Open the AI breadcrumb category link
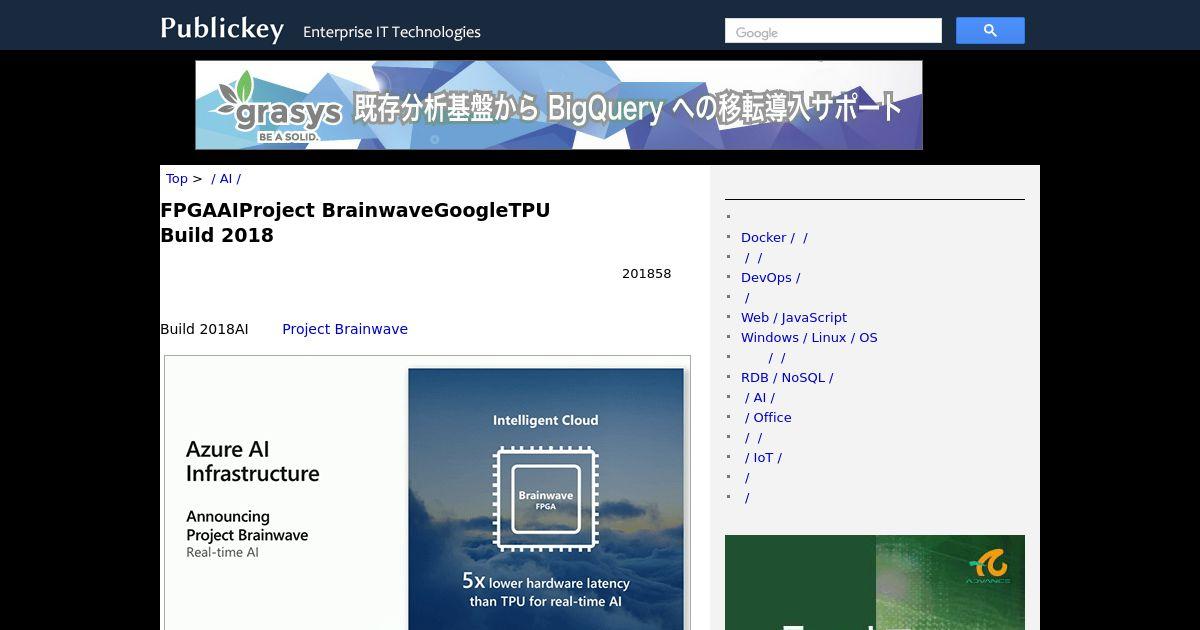Screen dimensions: 1200x630 tap(226, 179)
